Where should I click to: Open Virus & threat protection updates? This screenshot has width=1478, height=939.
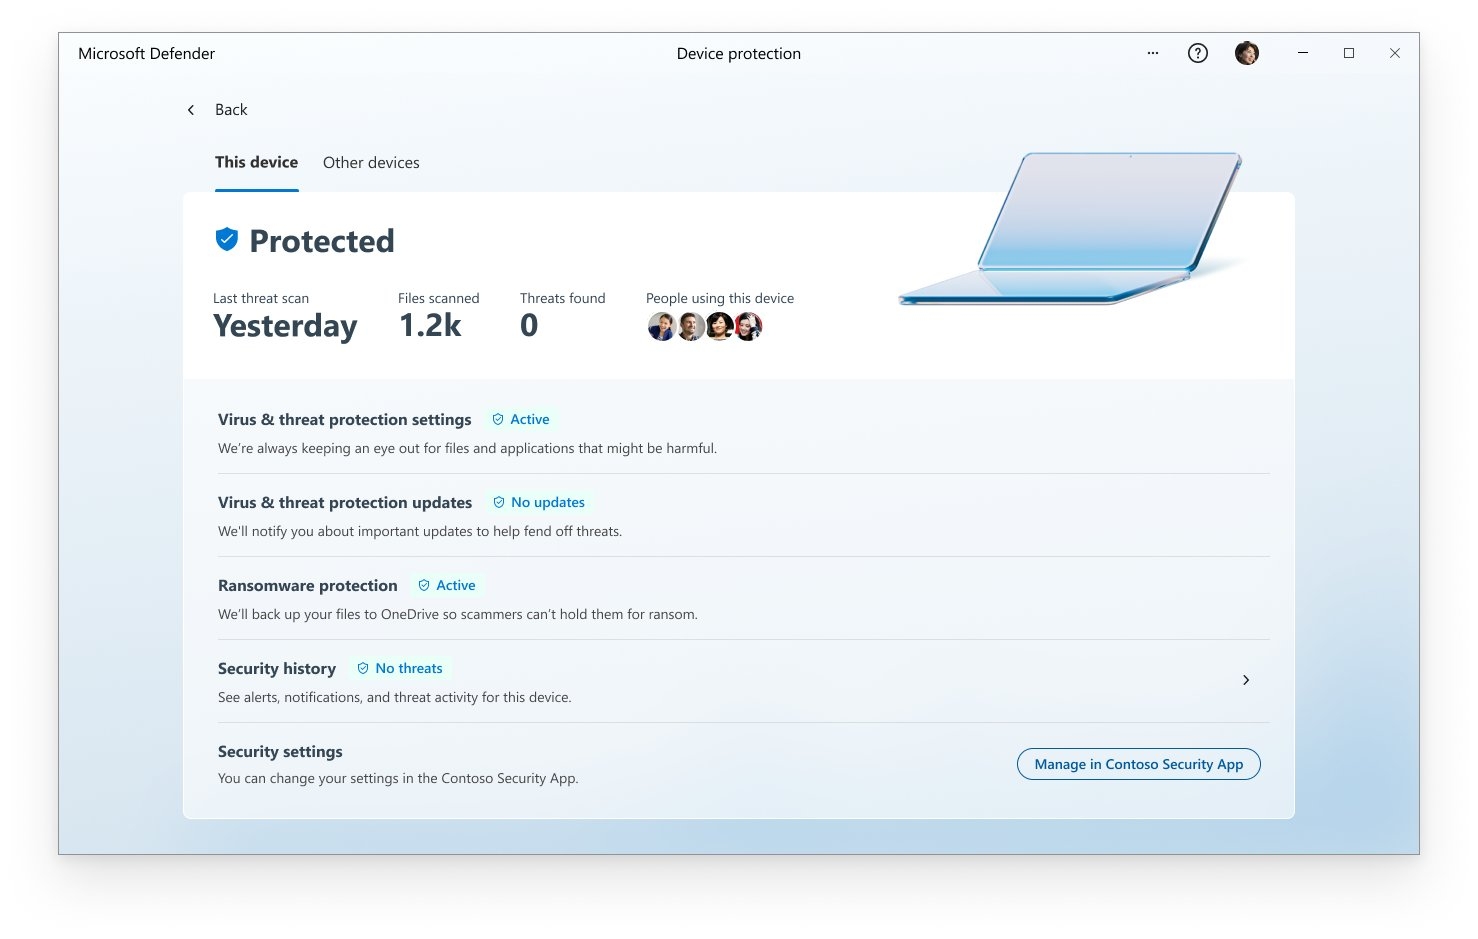345,503
